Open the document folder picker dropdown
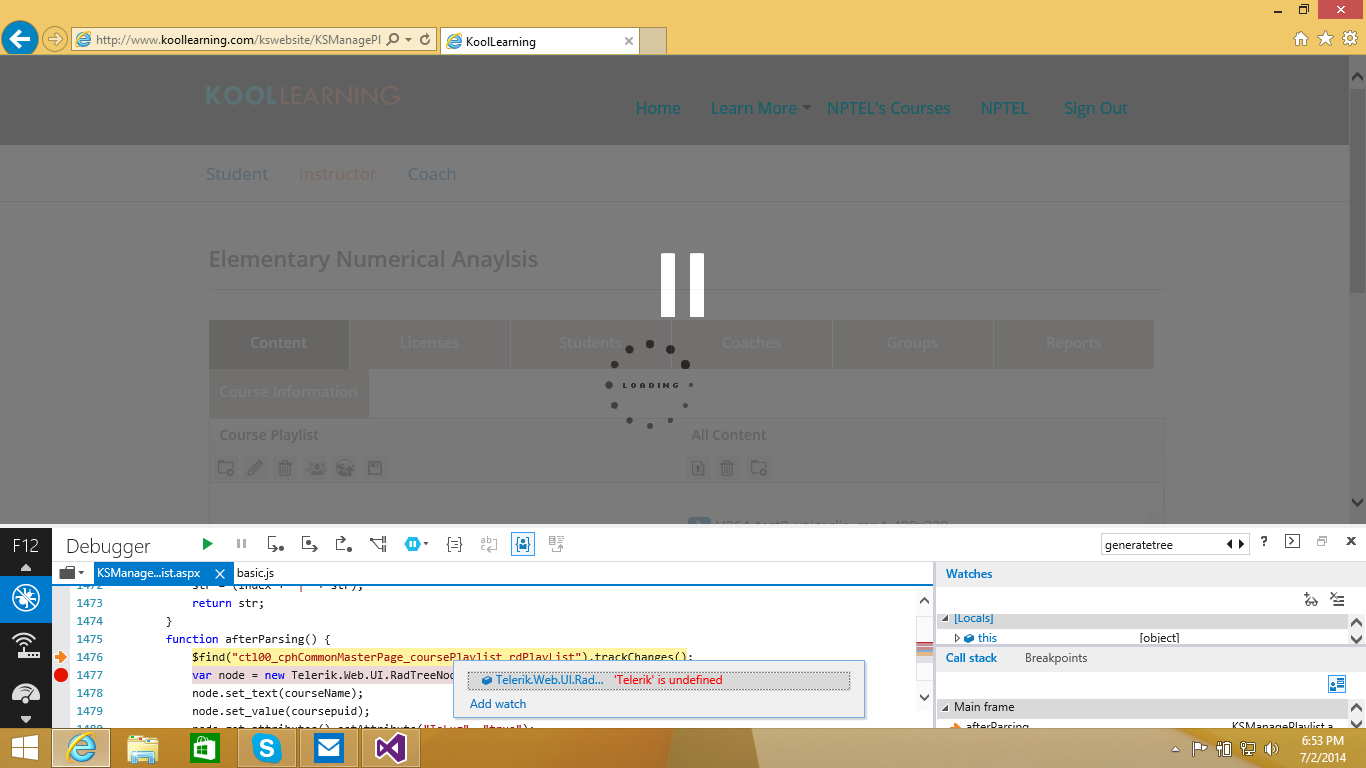This screenshot has width=1366, height=768. pyautogui.click(x=71, y=573)
